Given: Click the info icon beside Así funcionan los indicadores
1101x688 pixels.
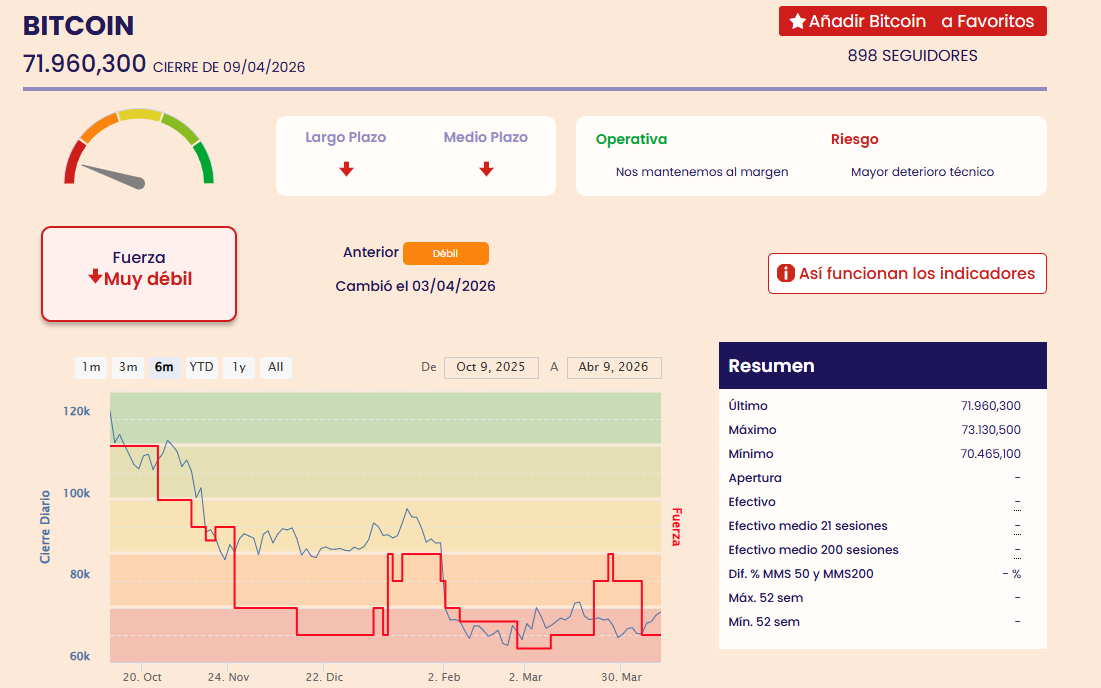Looking at the screenshot, I should point(785,273).
